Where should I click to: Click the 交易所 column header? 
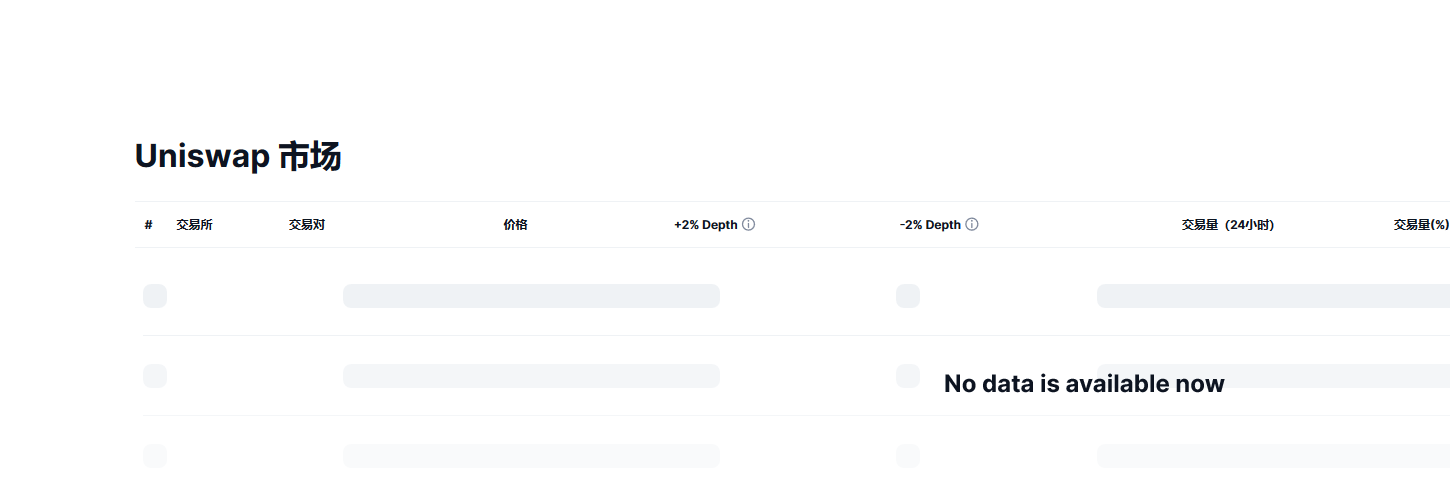194,225
